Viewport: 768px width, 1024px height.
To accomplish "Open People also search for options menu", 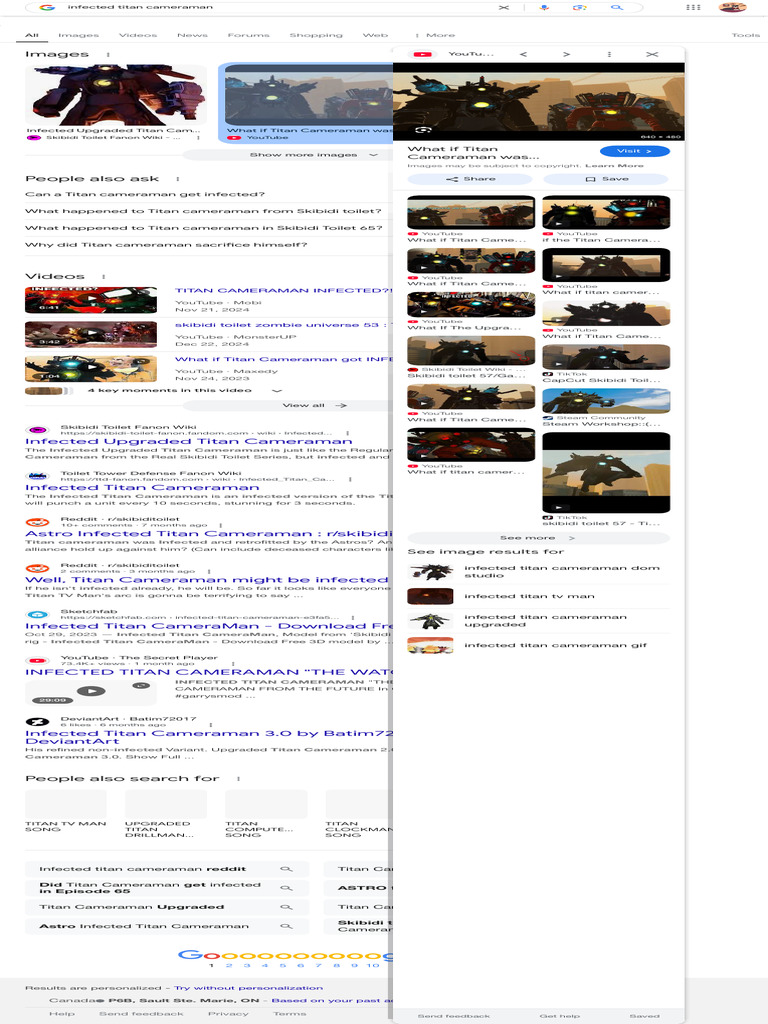I will tap(238, 778).
